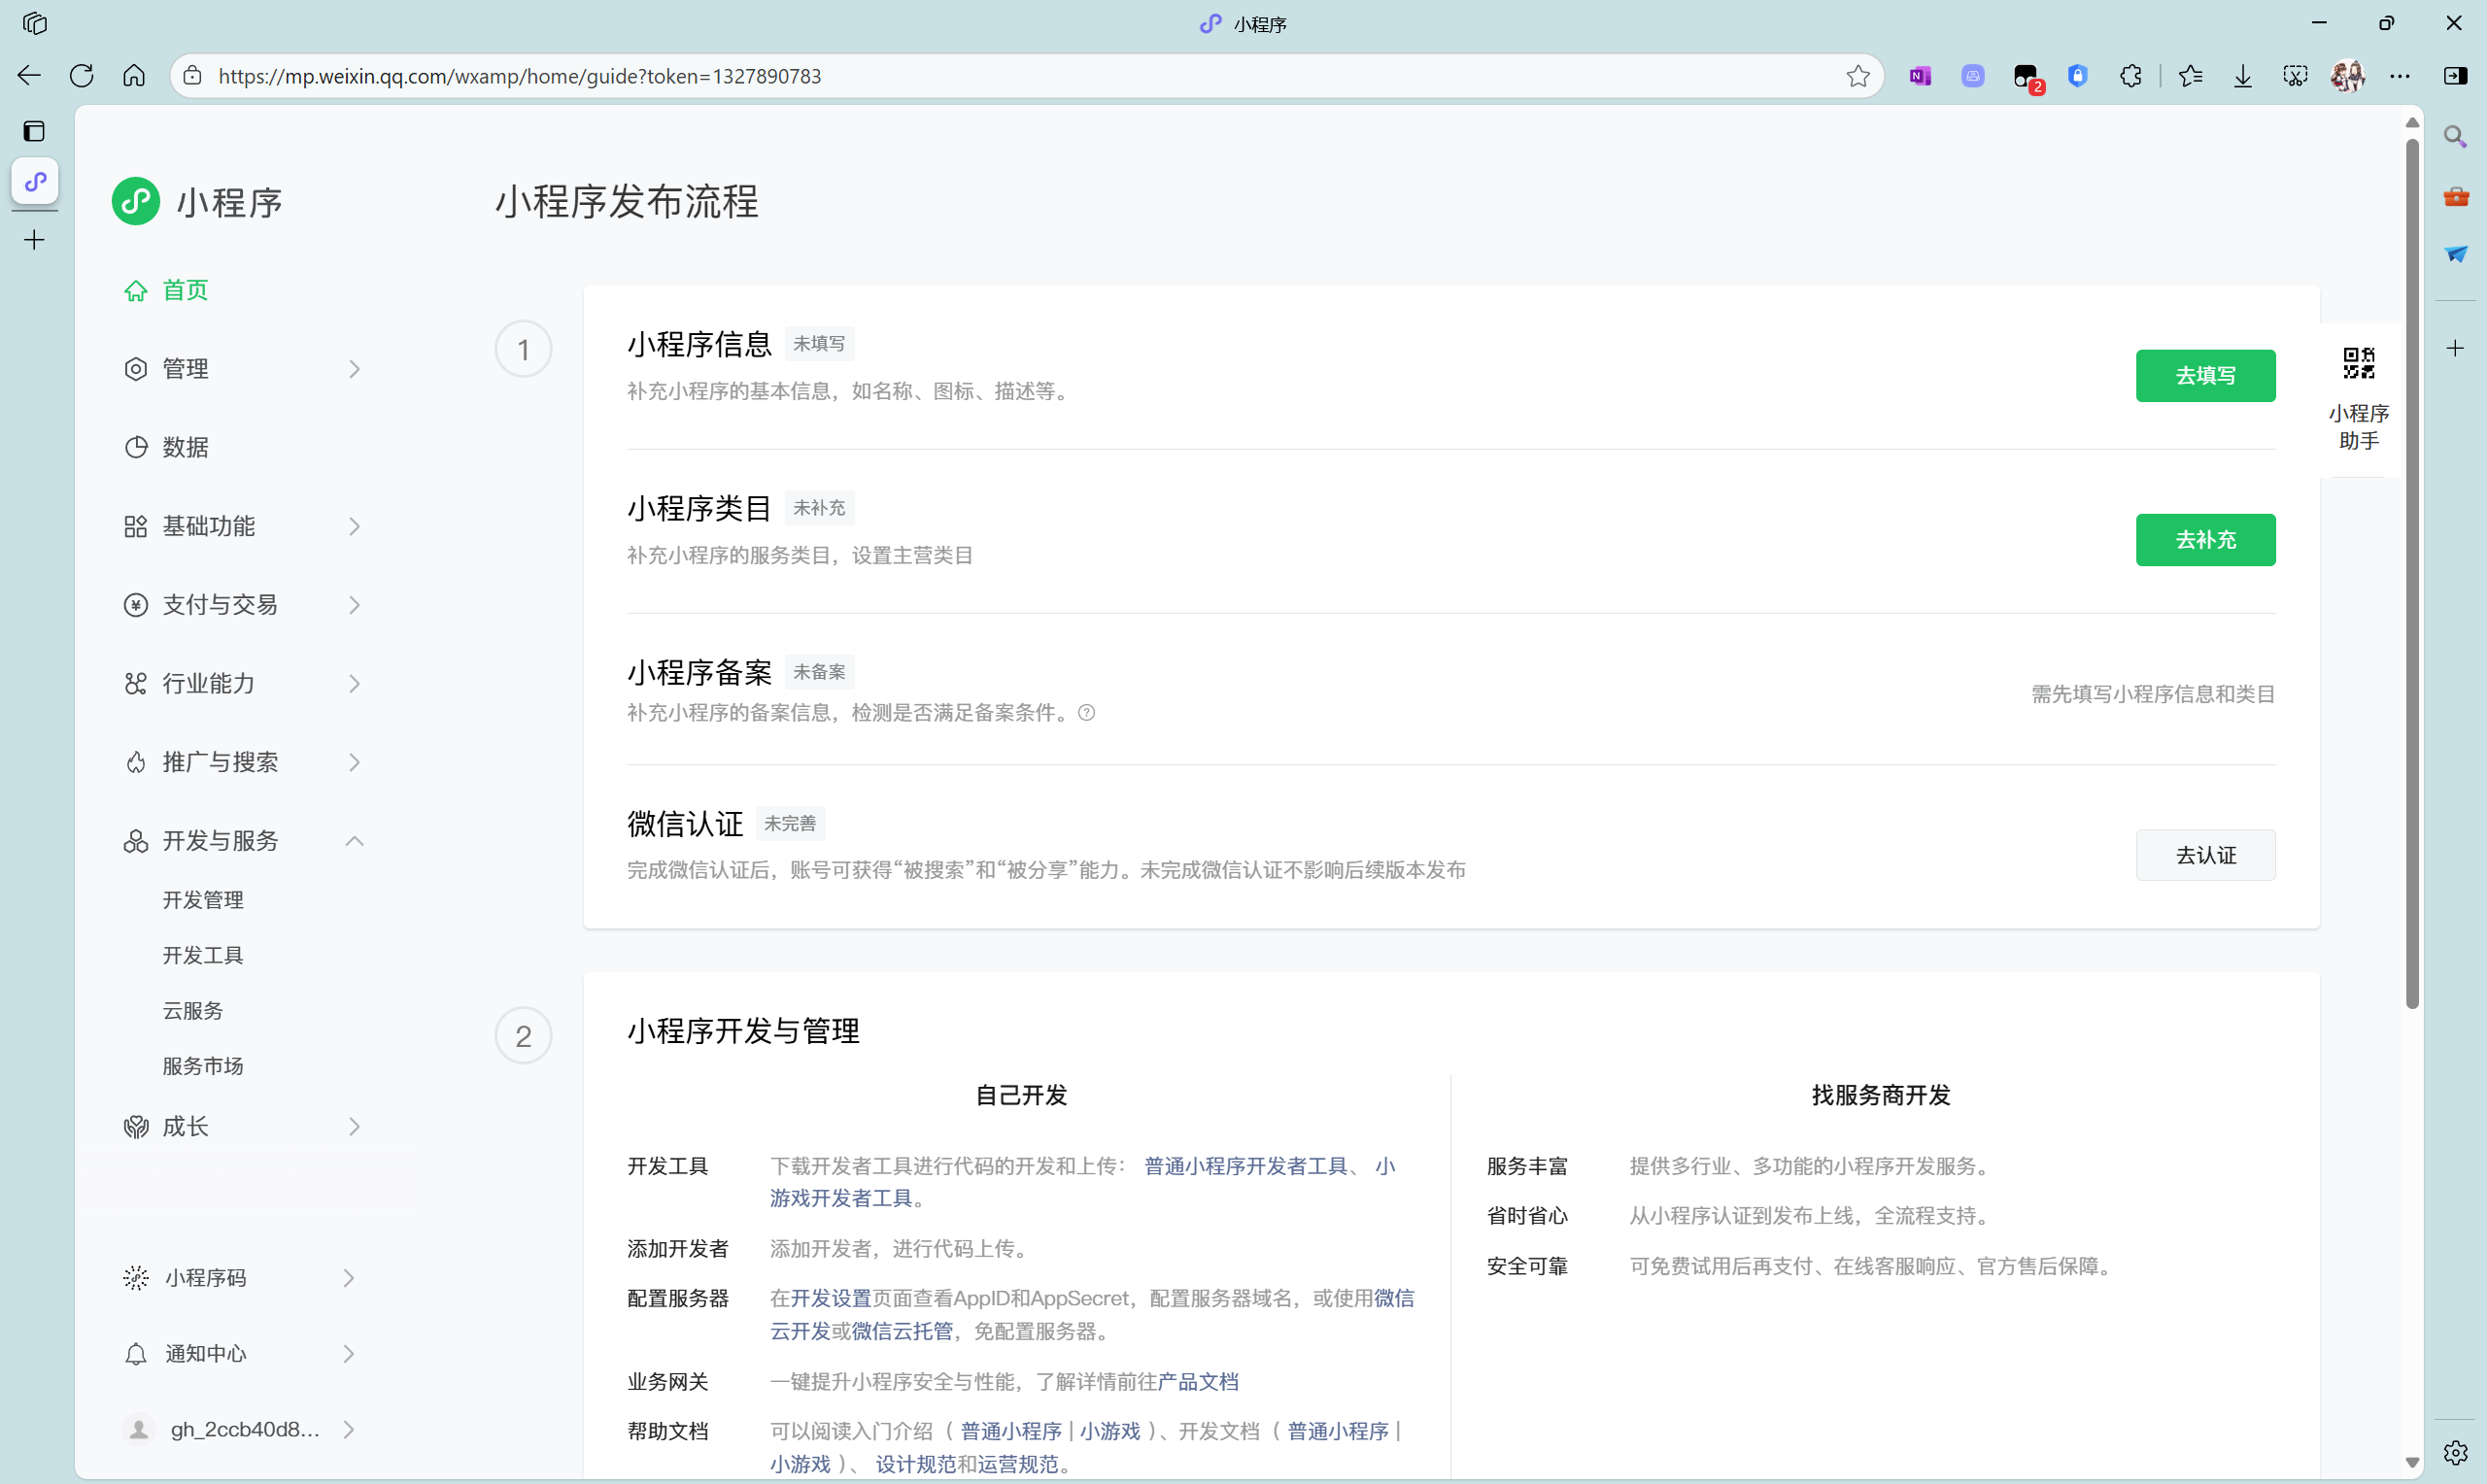Click the 小程序 green logo
The height and width of the screenshot is (1484, 2487).
point(136,201)
